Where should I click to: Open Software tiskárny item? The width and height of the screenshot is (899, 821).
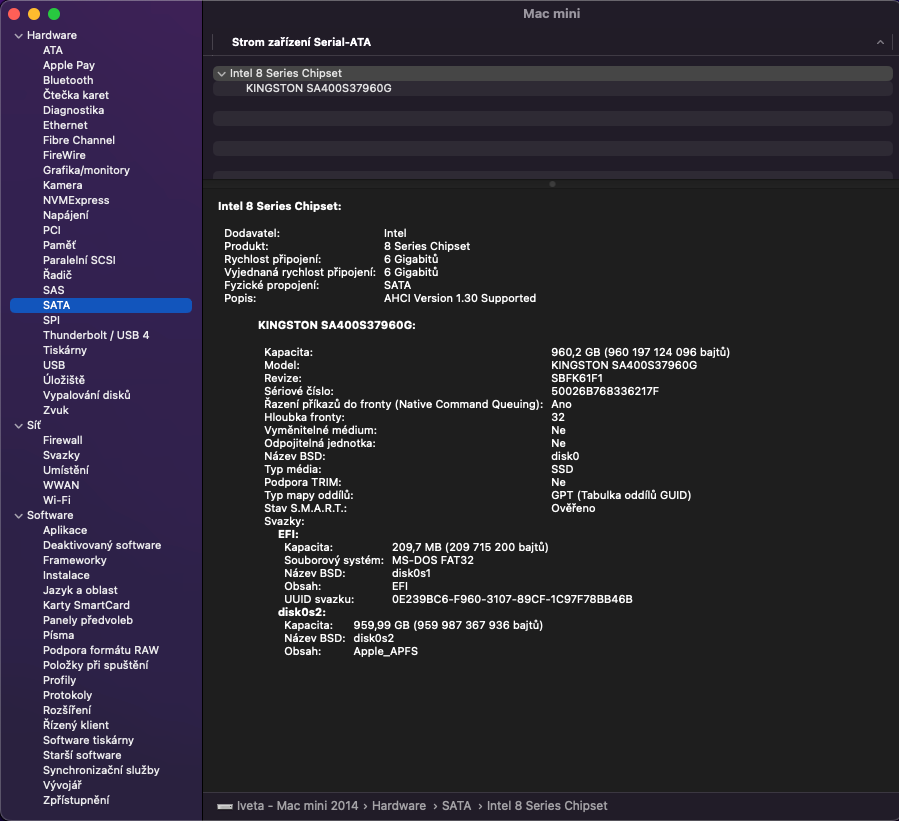88,740
